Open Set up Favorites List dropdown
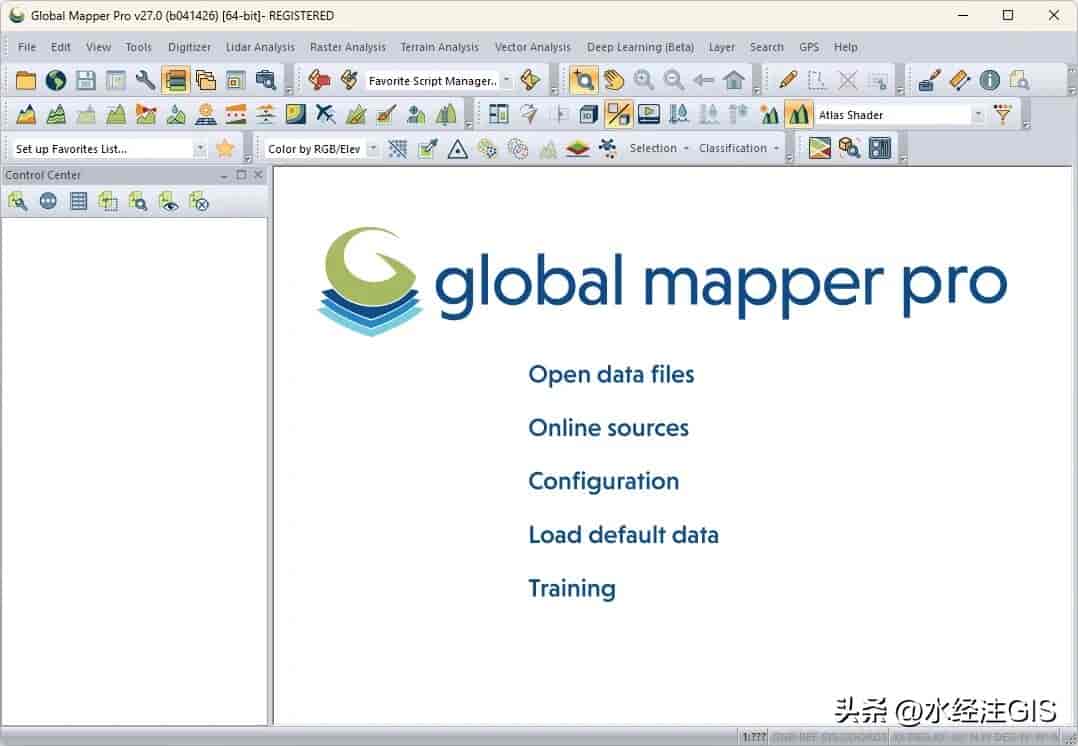Image resolution: width=1078 pixels, height=746 pixels. tap(199, 149)
